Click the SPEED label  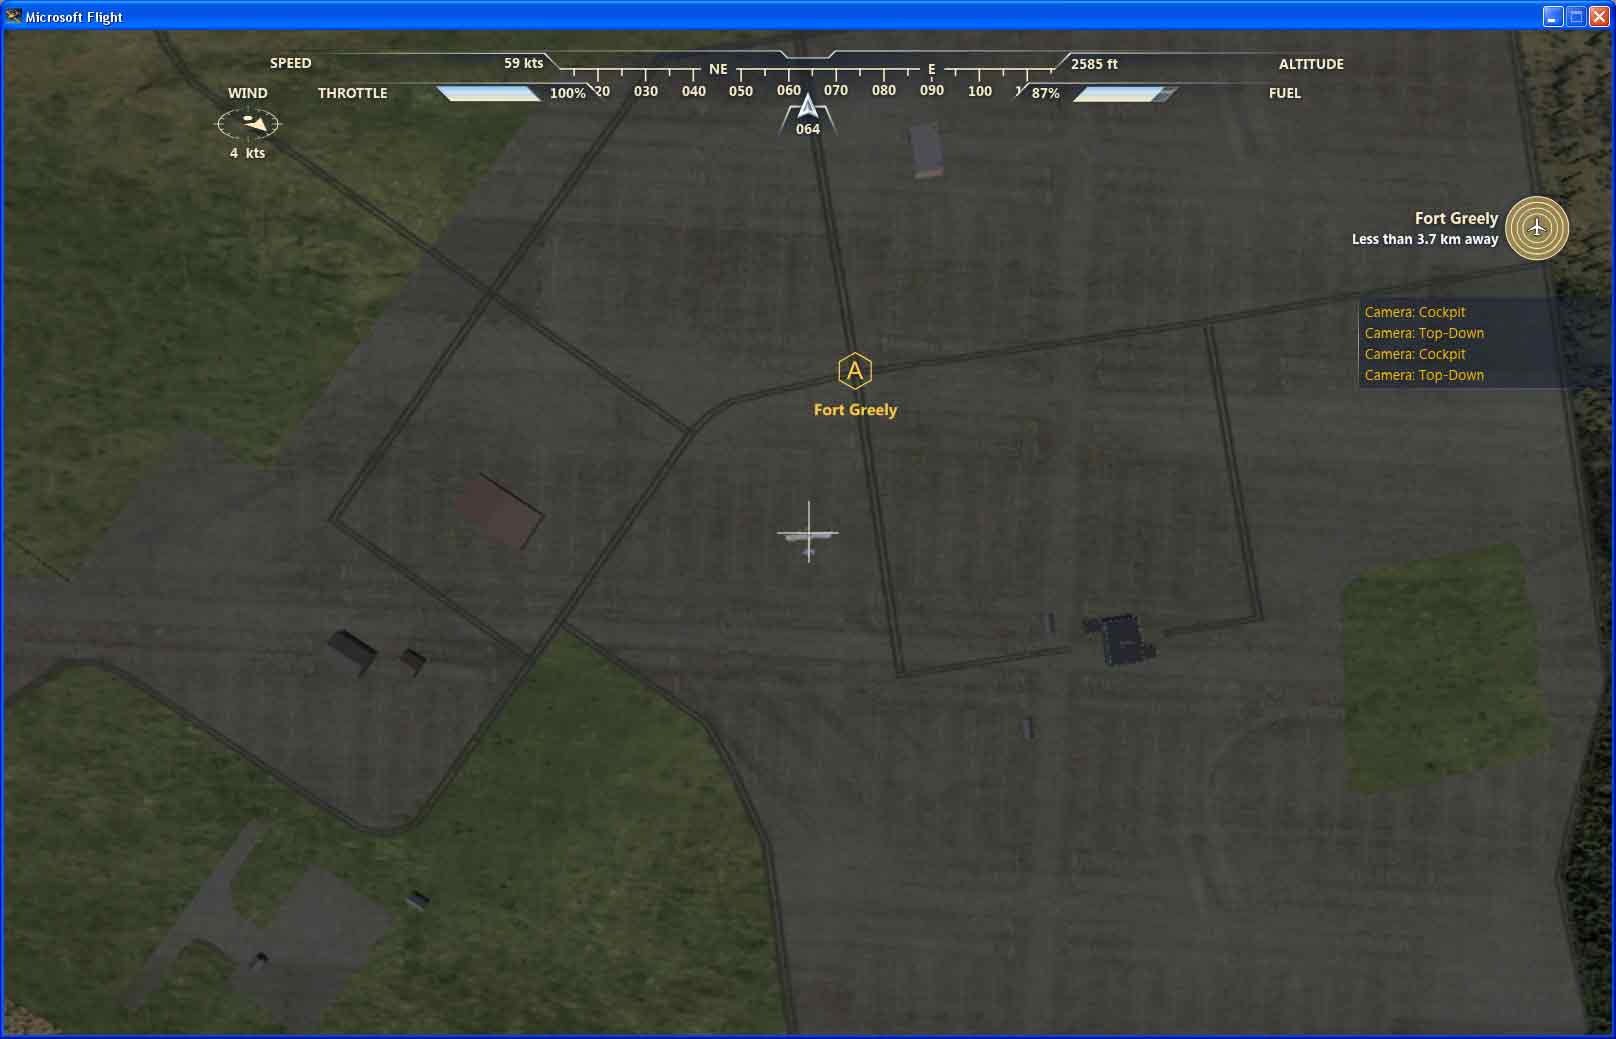tap(291, 63)
